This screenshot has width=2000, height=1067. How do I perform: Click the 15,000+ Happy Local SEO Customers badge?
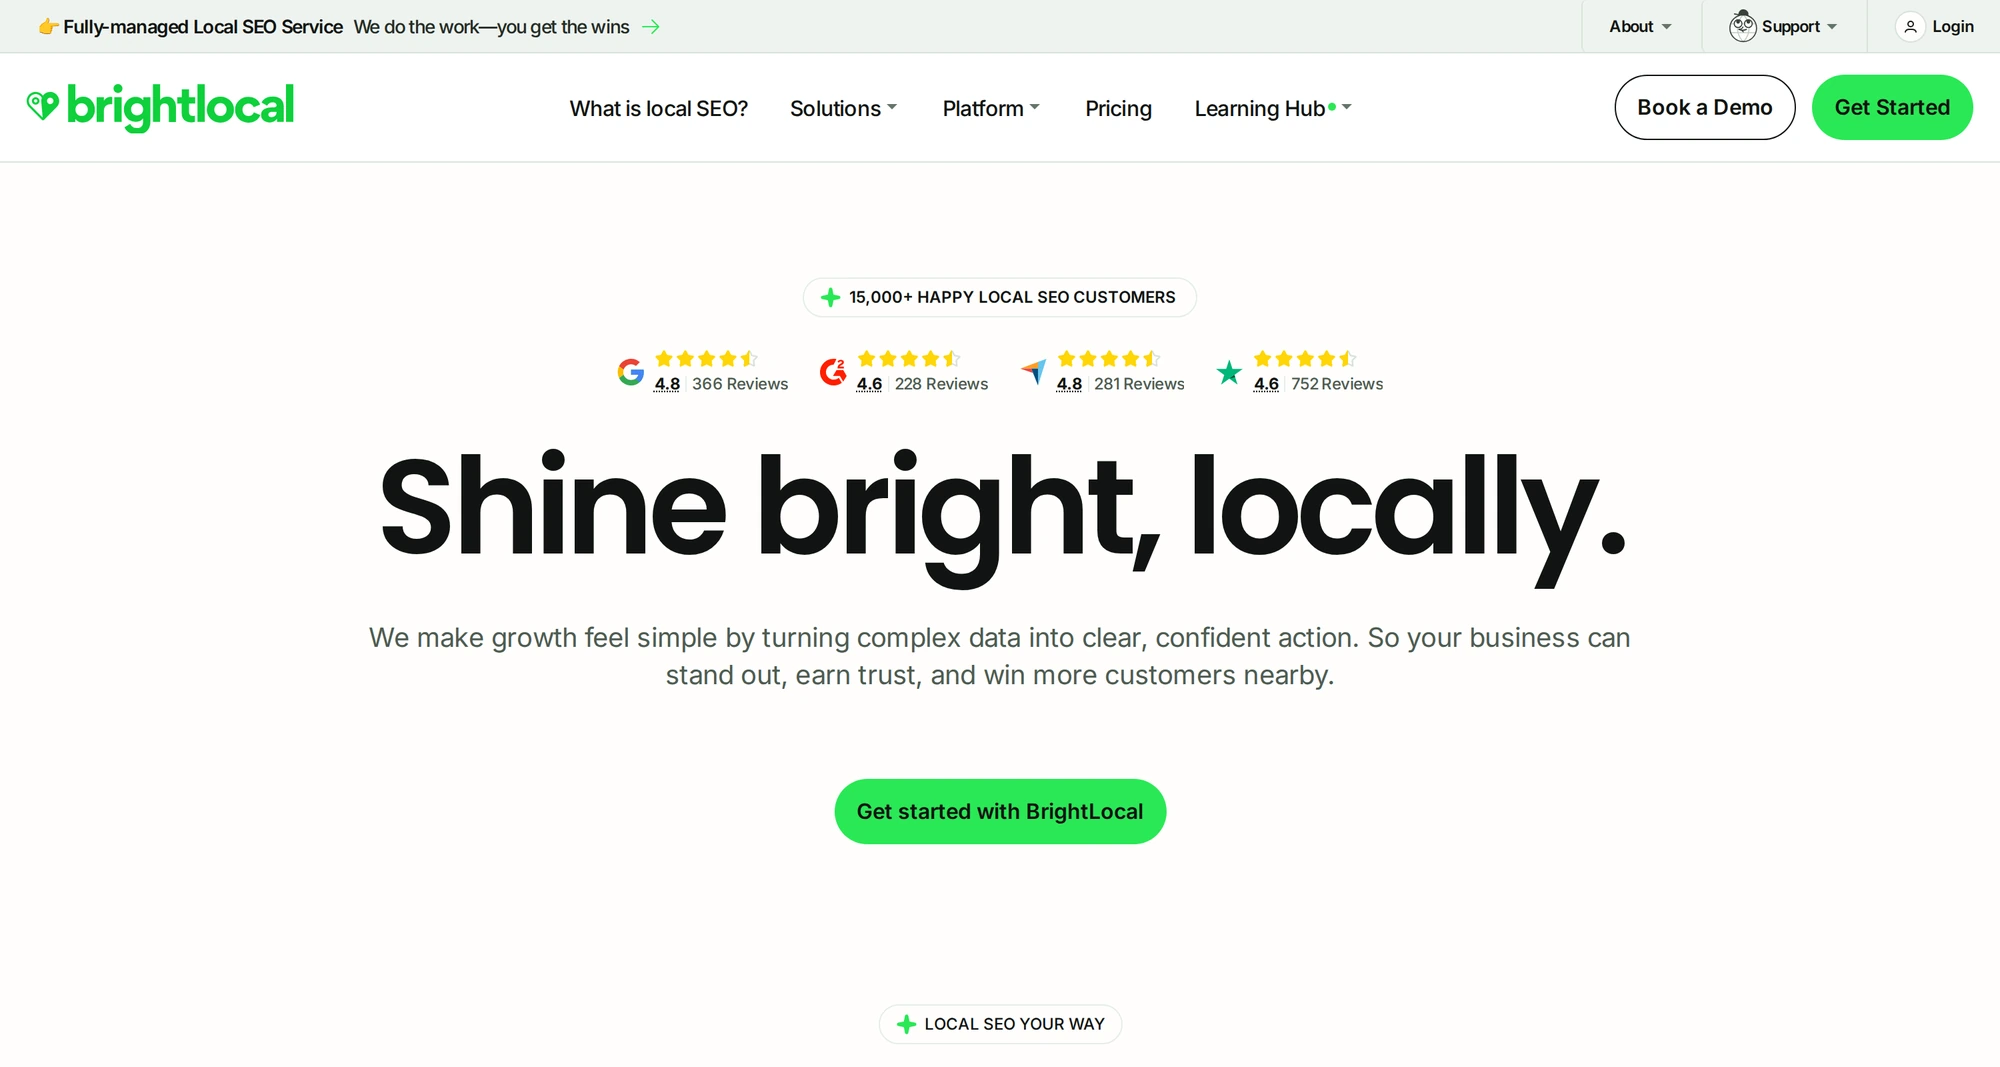[x=1000, y=297]
